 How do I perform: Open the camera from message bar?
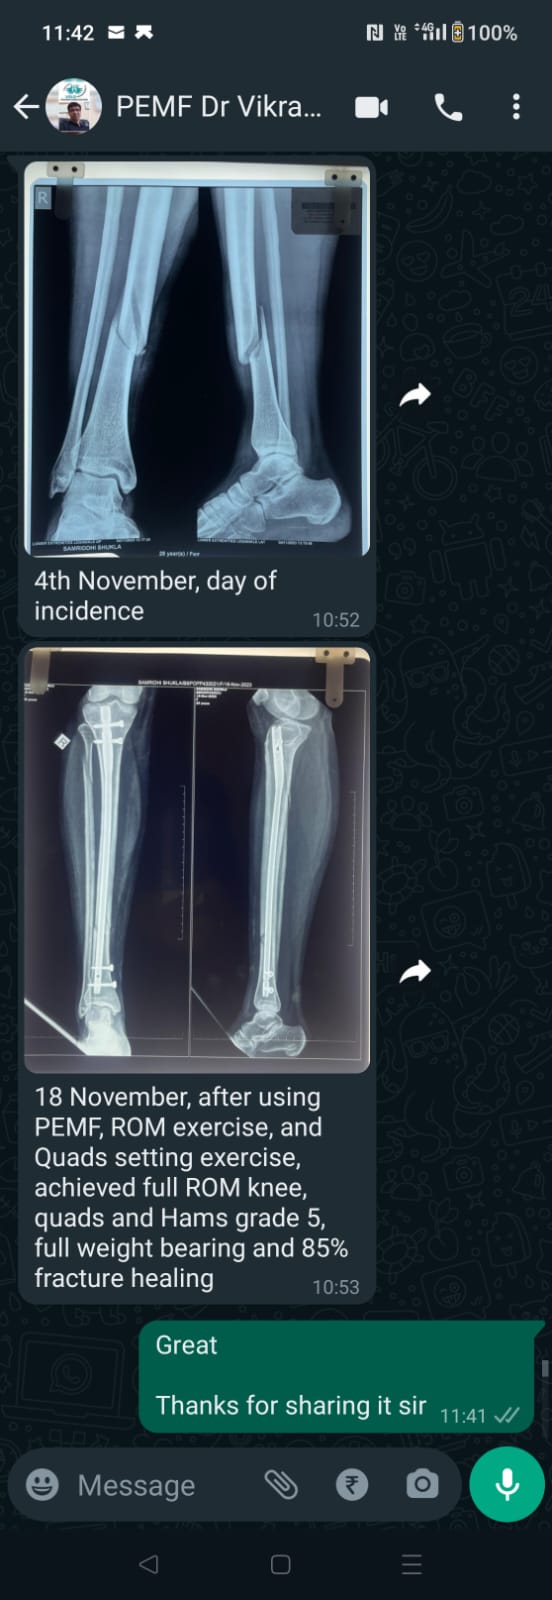(x=422, y=1485)
